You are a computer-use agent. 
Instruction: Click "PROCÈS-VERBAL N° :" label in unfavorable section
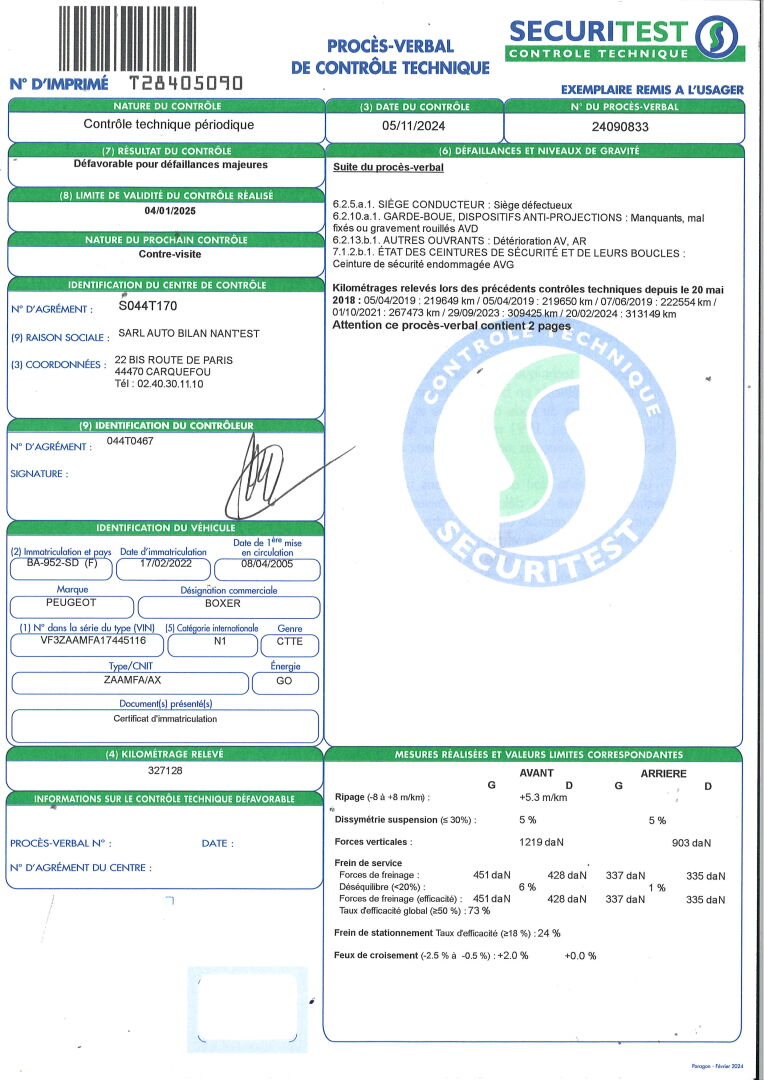point(61,844)
